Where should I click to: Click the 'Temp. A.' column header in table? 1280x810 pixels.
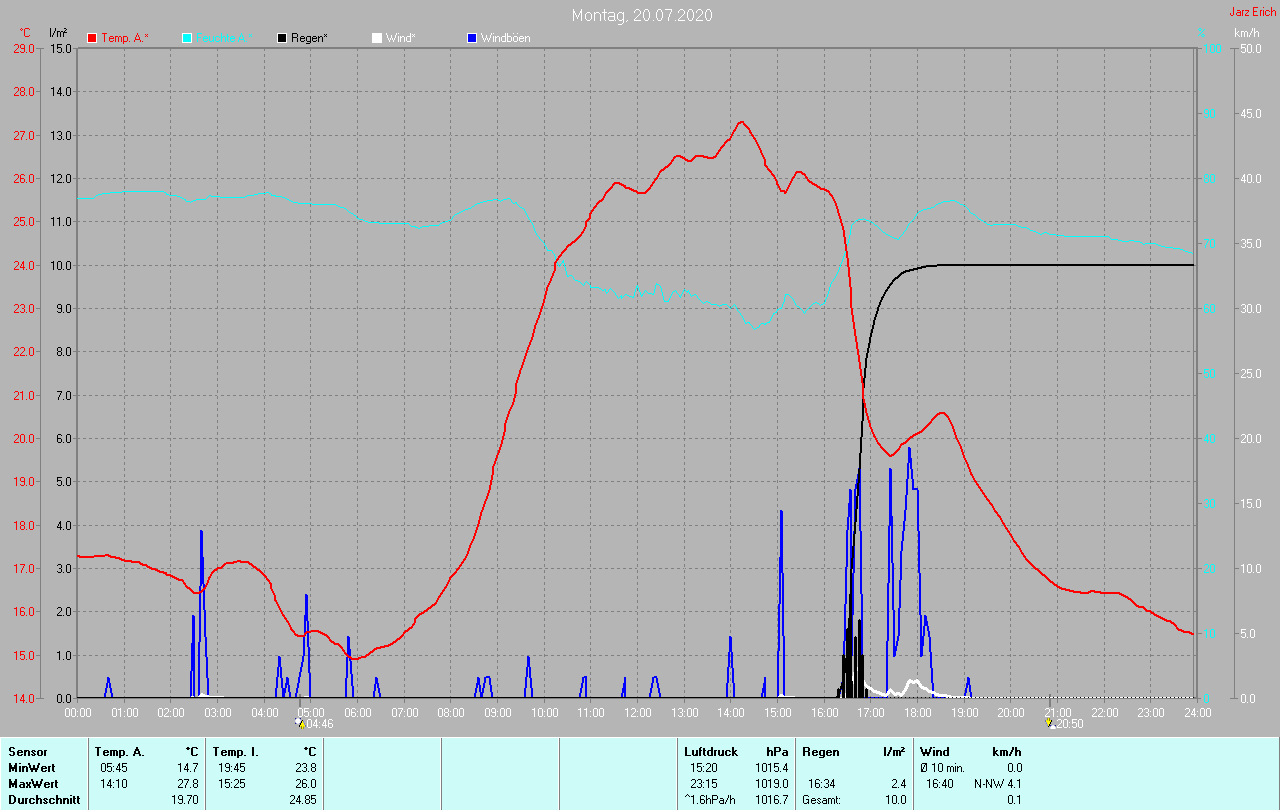coord(119,751)
